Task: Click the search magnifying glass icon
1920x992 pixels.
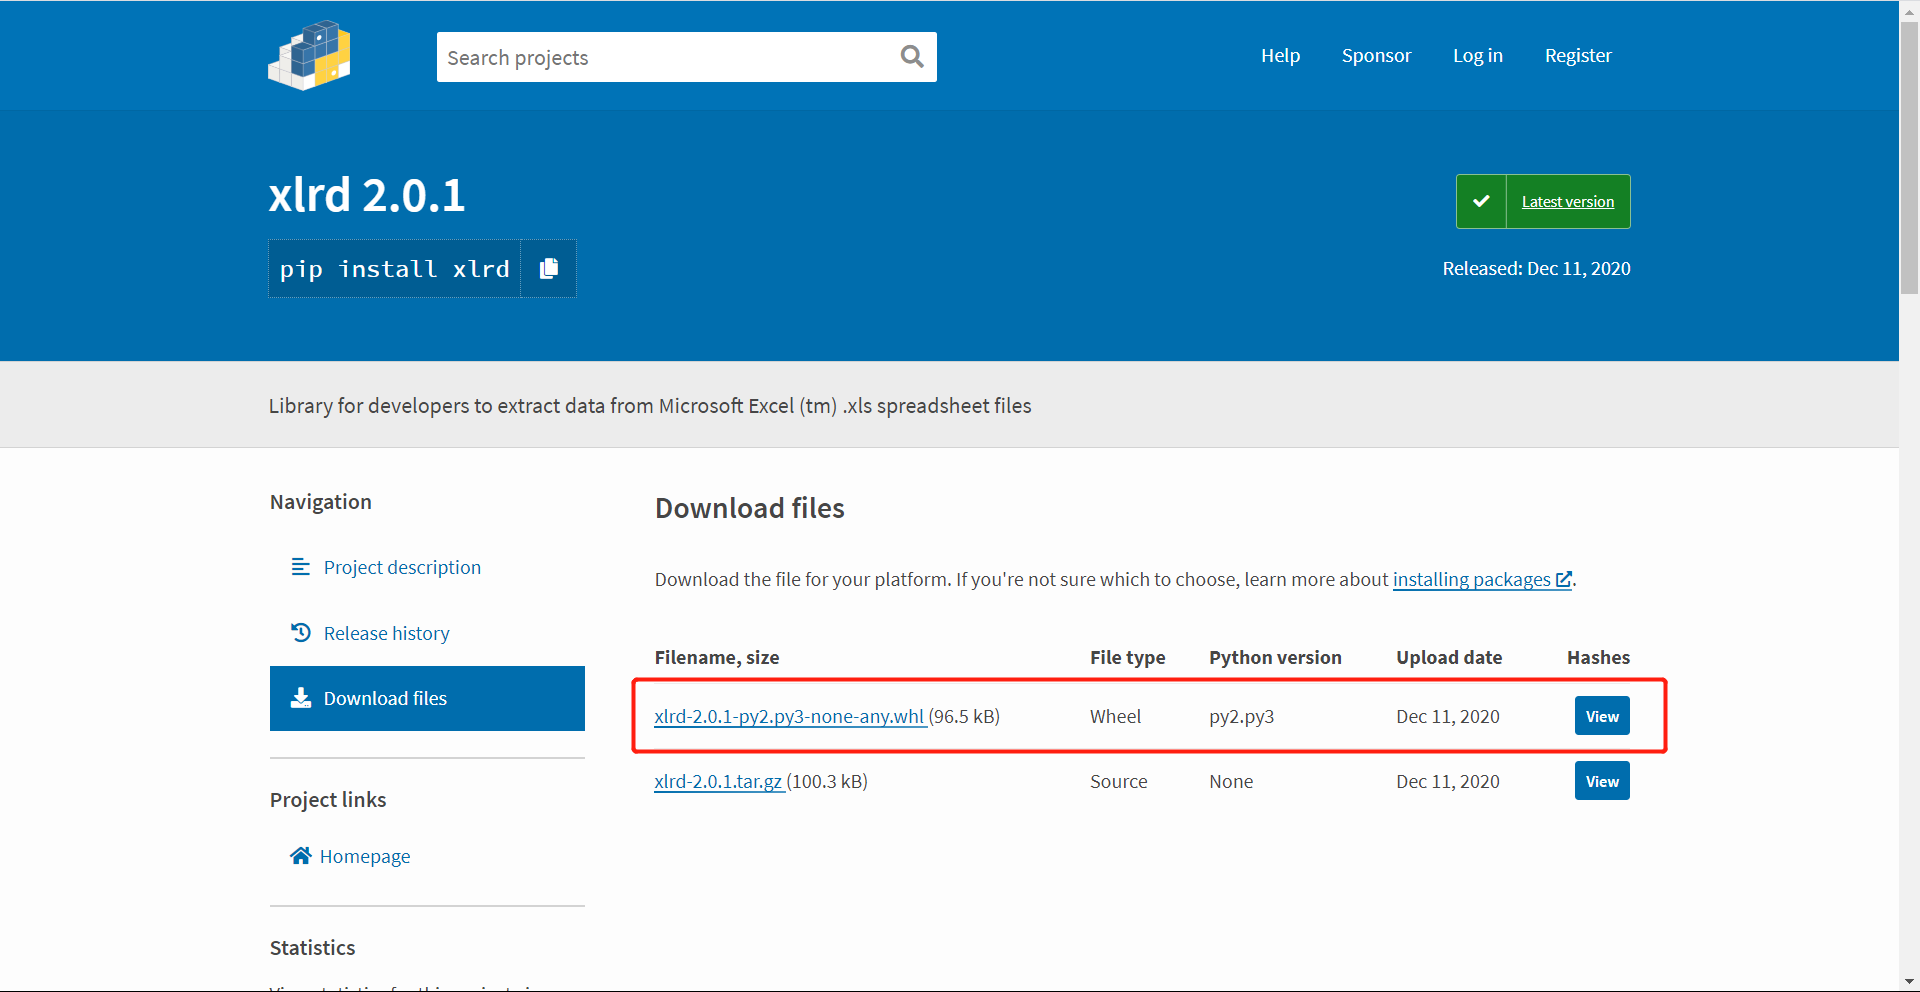Action: point(911,56)
